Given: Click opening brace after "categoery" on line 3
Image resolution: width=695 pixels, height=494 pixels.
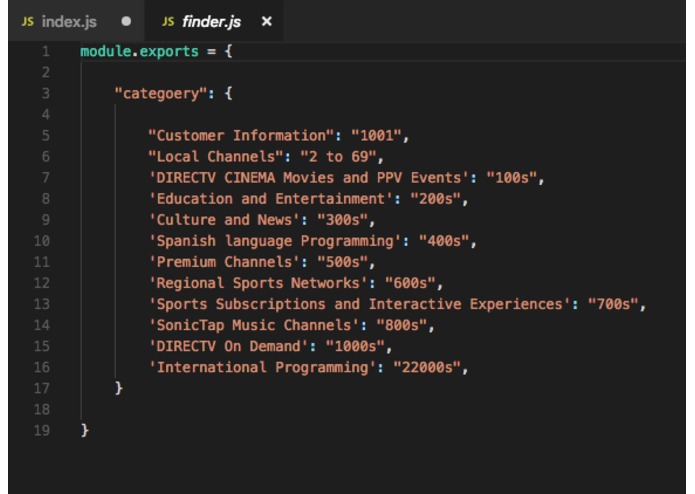Looking at the screenshot, I should tap(228, 93).
